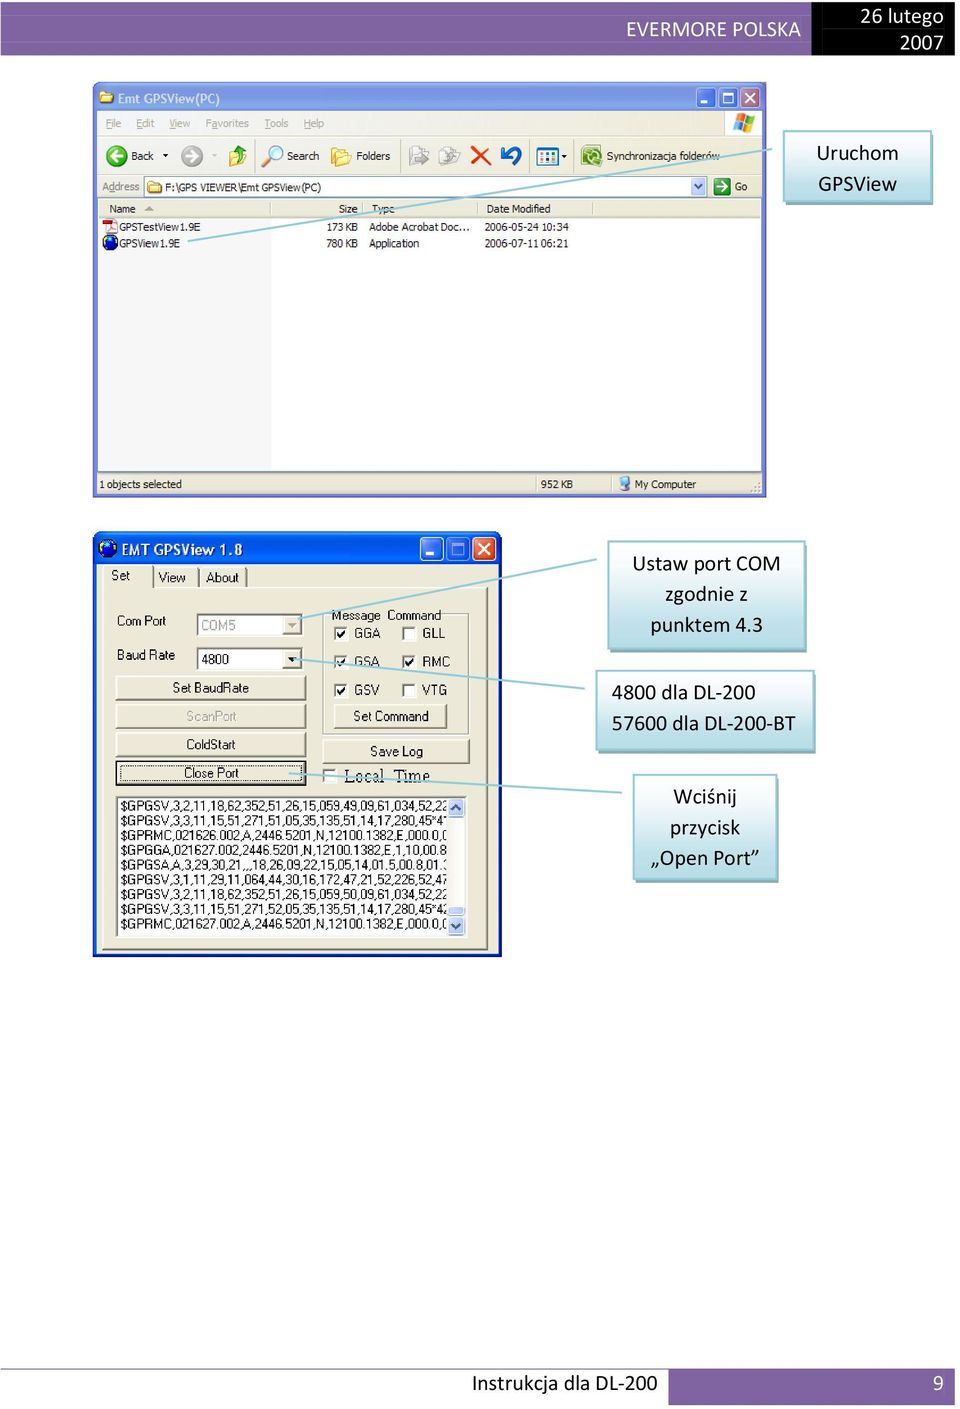Click the red Delete X icon

[480, 156]
